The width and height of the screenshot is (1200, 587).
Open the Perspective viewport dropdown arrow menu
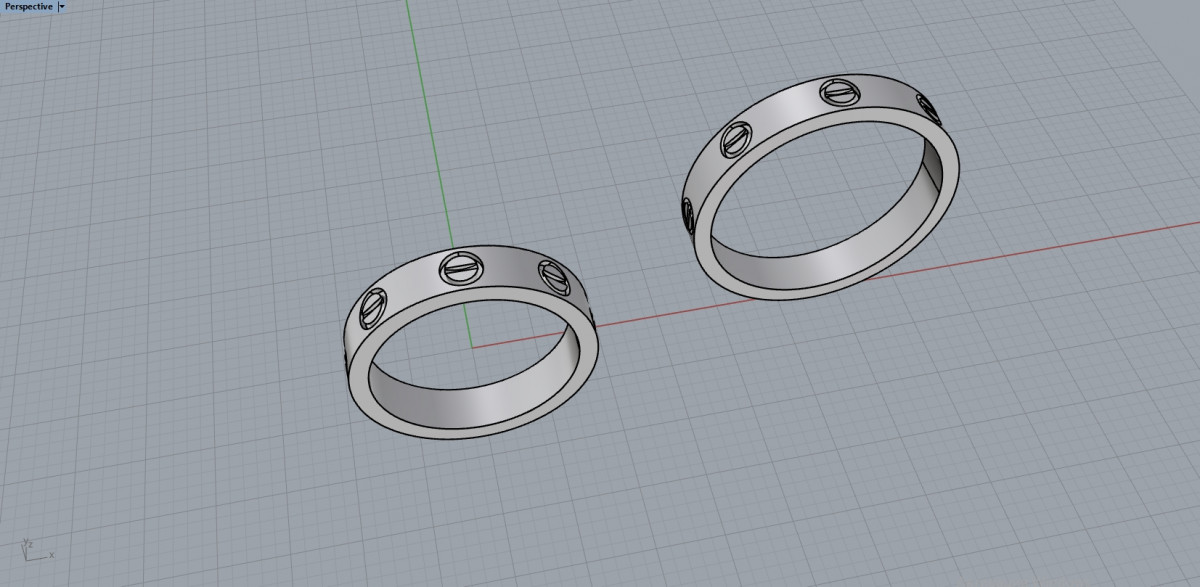[62, 6]
